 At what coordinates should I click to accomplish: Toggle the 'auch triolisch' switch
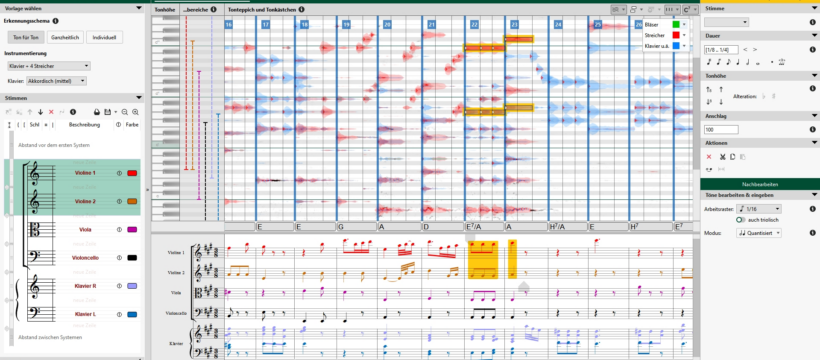741,220
